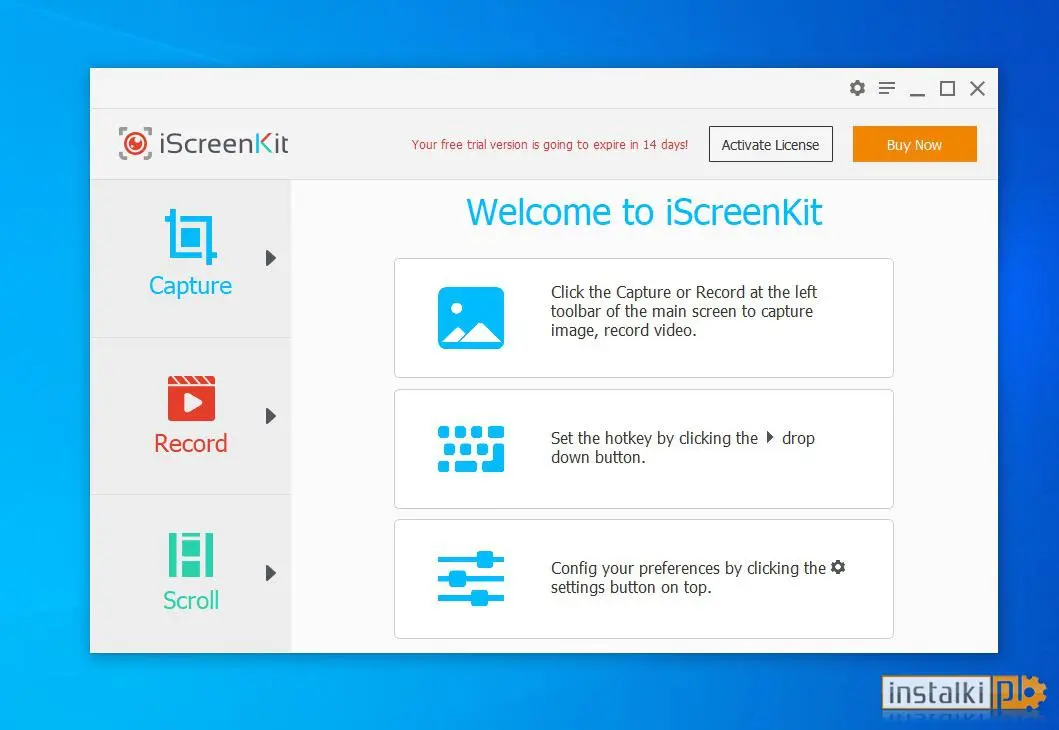1059x730 pixels.
Task: Maximize the iScreenKit window
Action: 948,88
